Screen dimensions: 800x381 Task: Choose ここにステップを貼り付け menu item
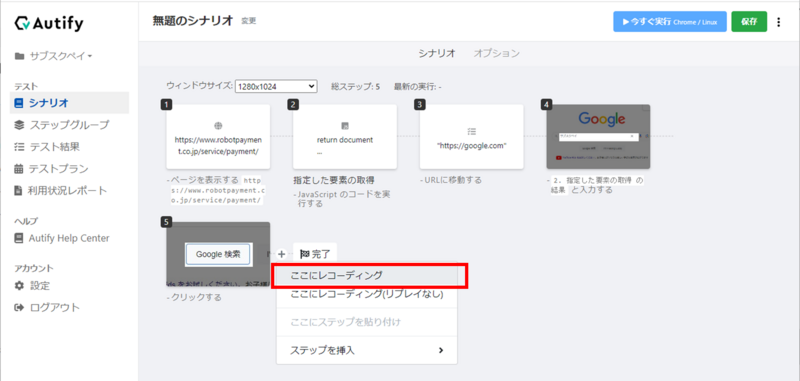point(367,322)
